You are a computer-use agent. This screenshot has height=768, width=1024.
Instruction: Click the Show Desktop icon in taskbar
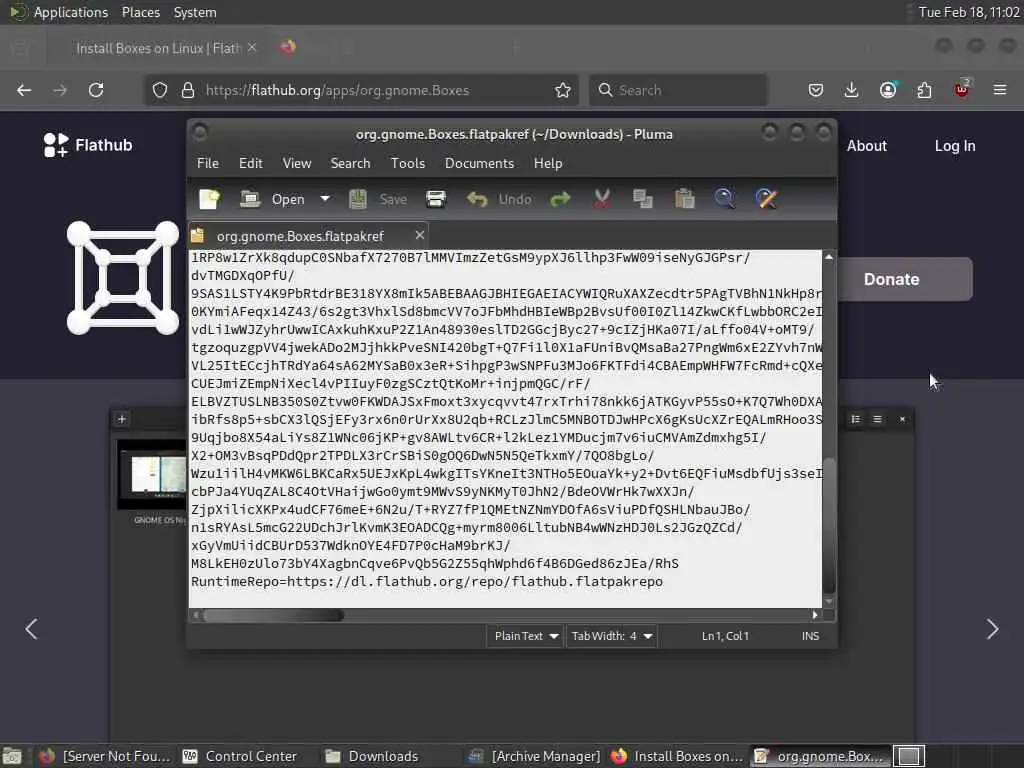(12, 756)
